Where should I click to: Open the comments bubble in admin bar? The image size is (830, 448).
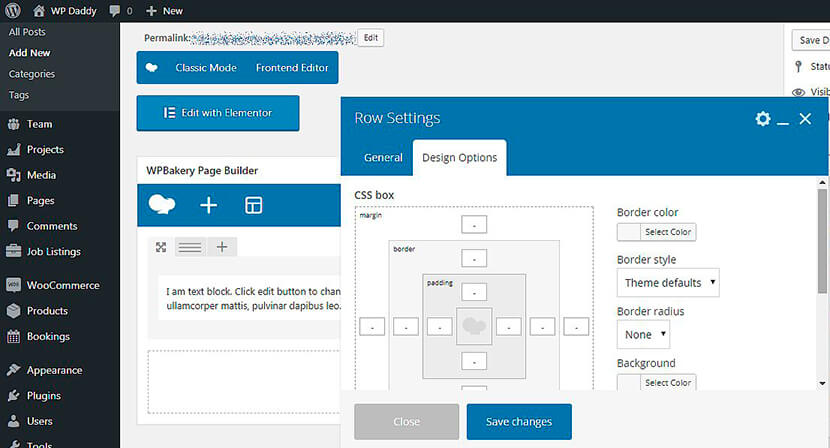pyautogui.click(x=121, y=11)
